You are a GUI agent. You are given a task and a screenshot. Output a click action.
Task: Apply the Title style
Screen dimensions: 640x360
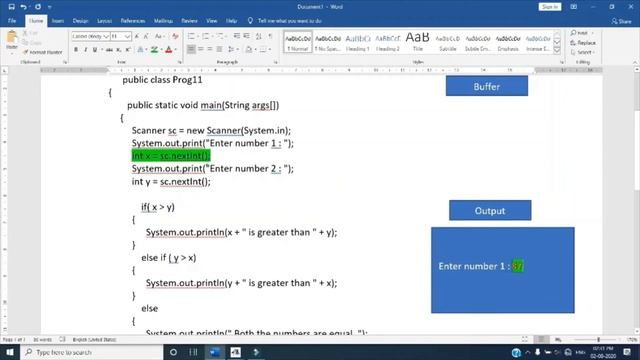click(418, 42)
